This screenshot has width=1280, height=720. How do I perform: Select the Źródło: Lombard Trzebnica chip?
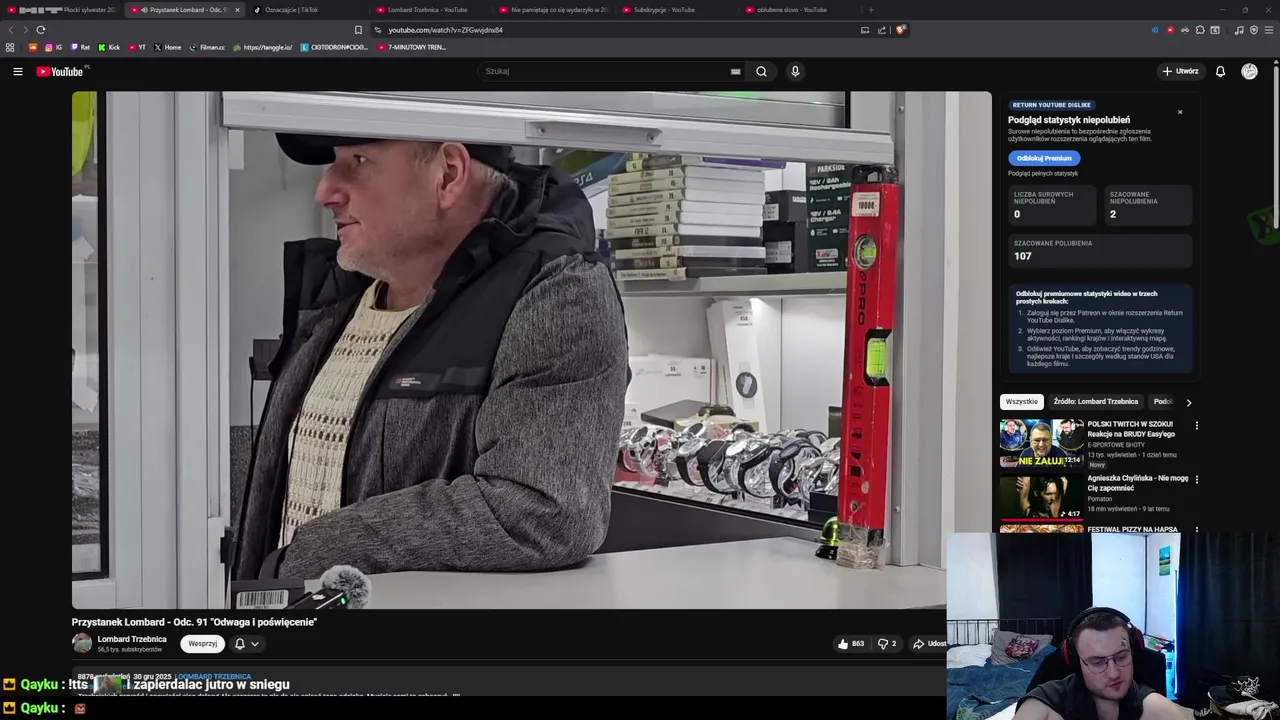pyautogui.click(x=1096, y=402)
